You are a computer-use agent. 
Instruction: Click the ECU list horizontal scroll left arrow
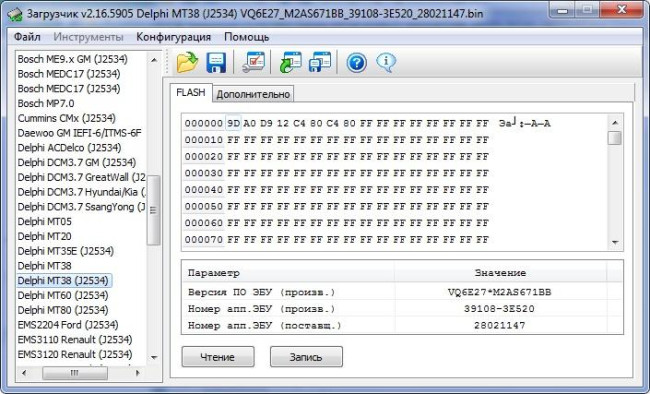[24, 373]
